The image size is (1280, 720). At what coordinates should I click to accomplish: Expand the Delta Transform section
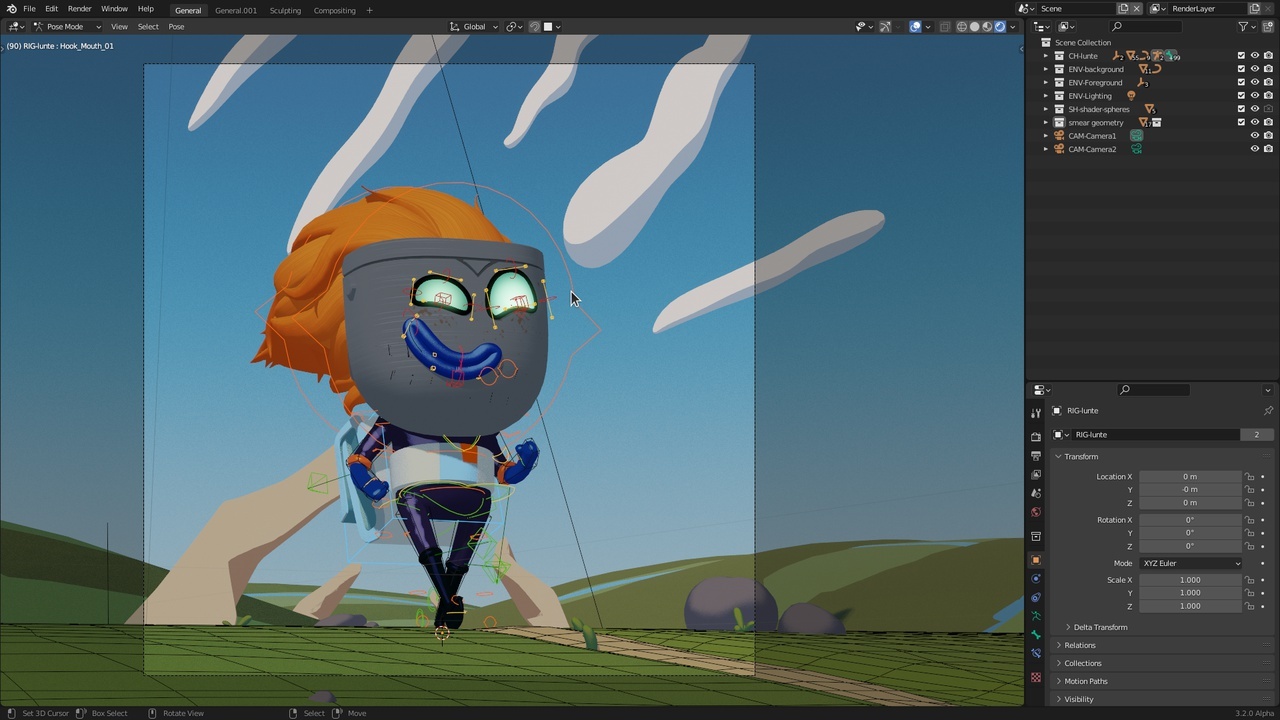coord(1100,627)
